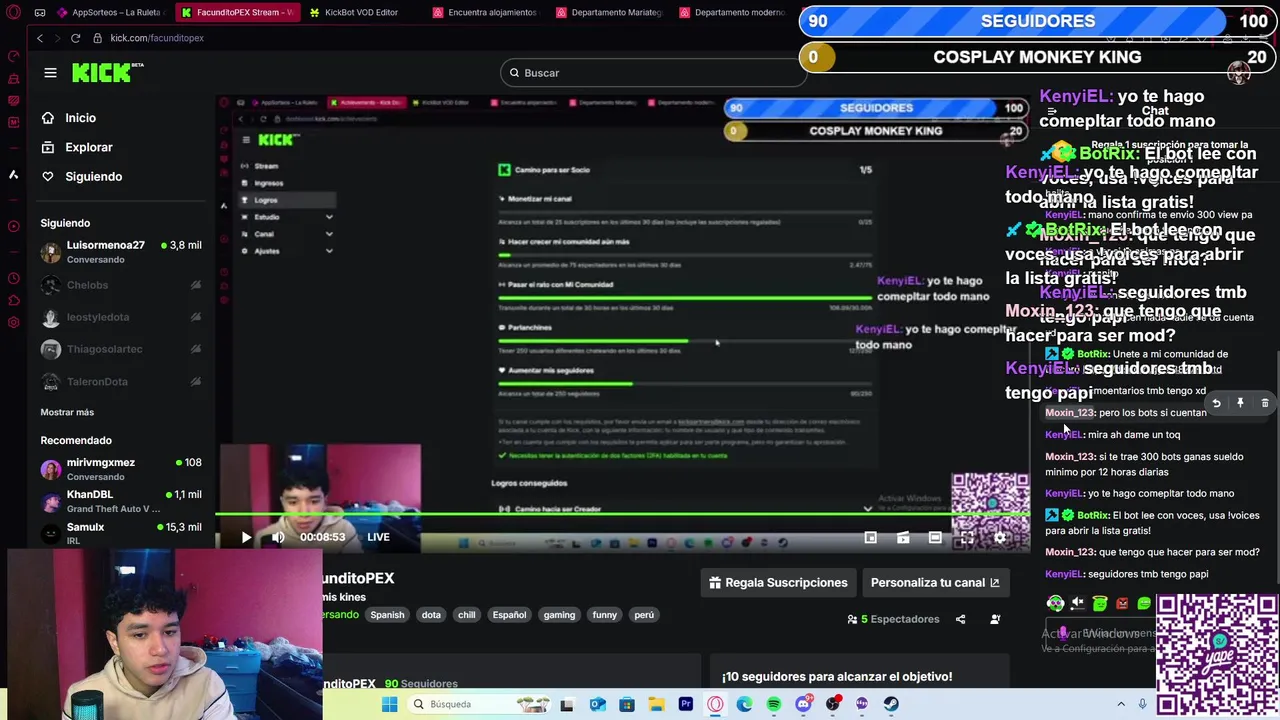Screen dimensions: 1280x720
Task: Switch to Encuentra alojamientos tab
Action: [485, 12]
